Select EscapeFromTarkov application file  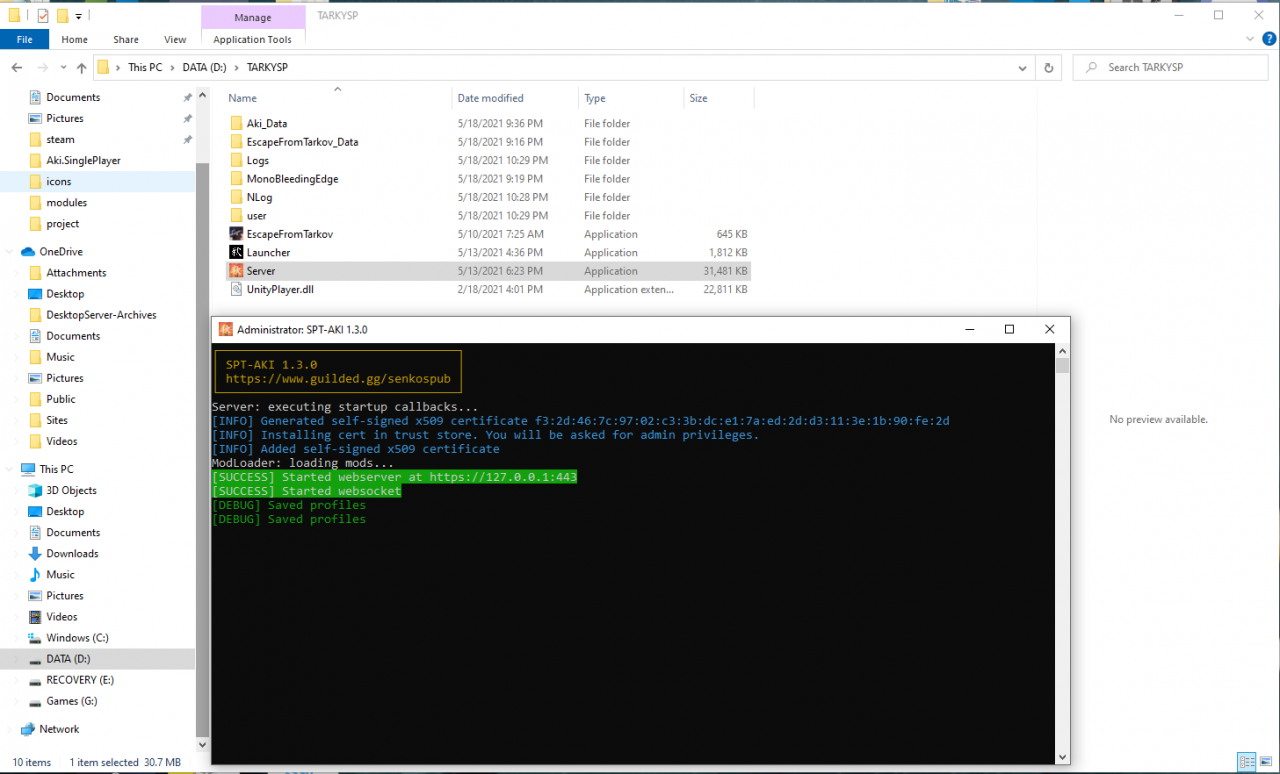coord(289,234)
